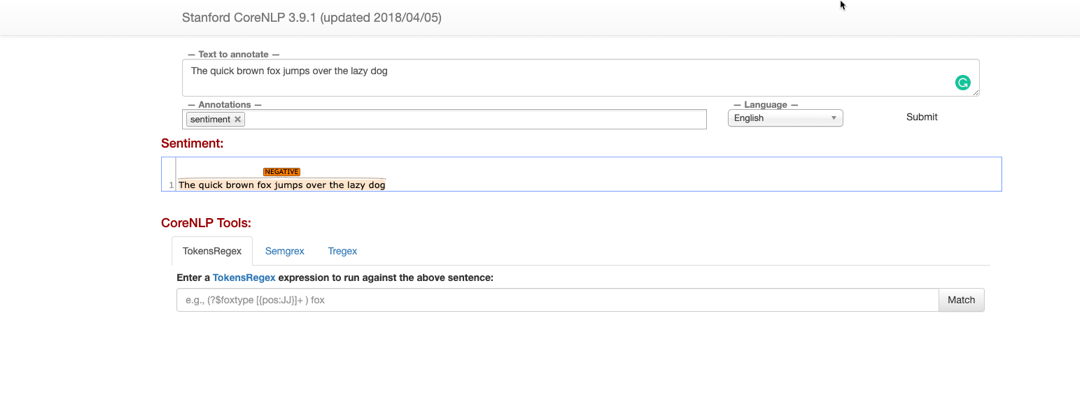Screen dimensions: 1080x402
Task: Click the Sentiment: heading
Action: [x=192, y=144]
